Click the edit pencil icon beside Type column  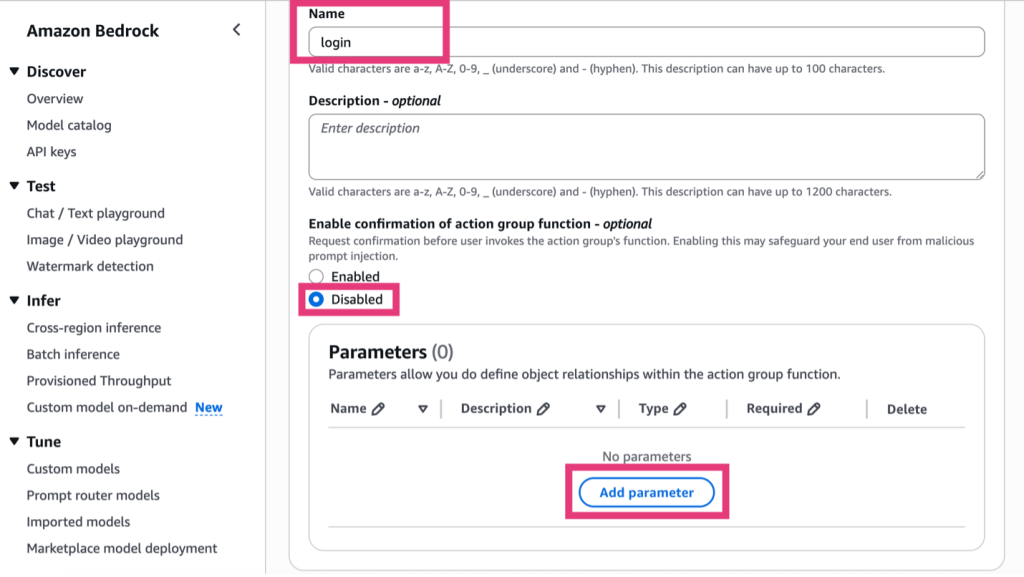pos(680,409)
